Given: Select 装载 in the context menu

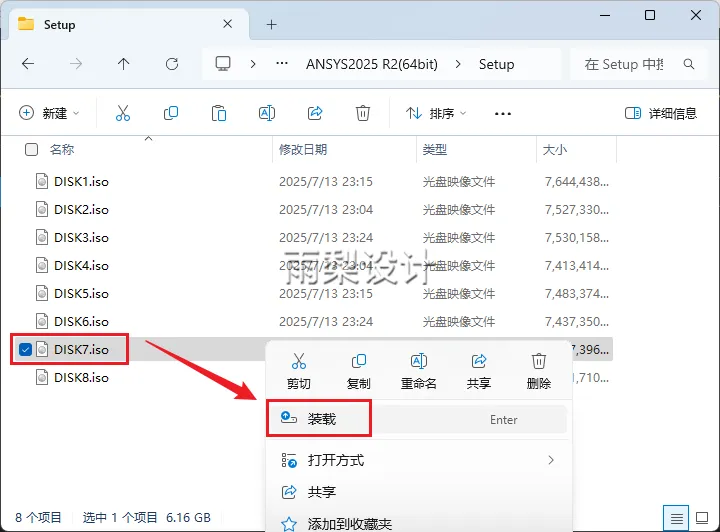Looking at the screenshot, I should coord(416,419).
